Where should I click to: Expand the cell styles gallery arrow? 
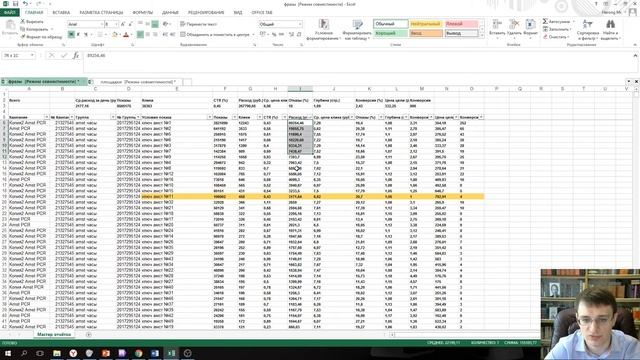pos(482,36)
